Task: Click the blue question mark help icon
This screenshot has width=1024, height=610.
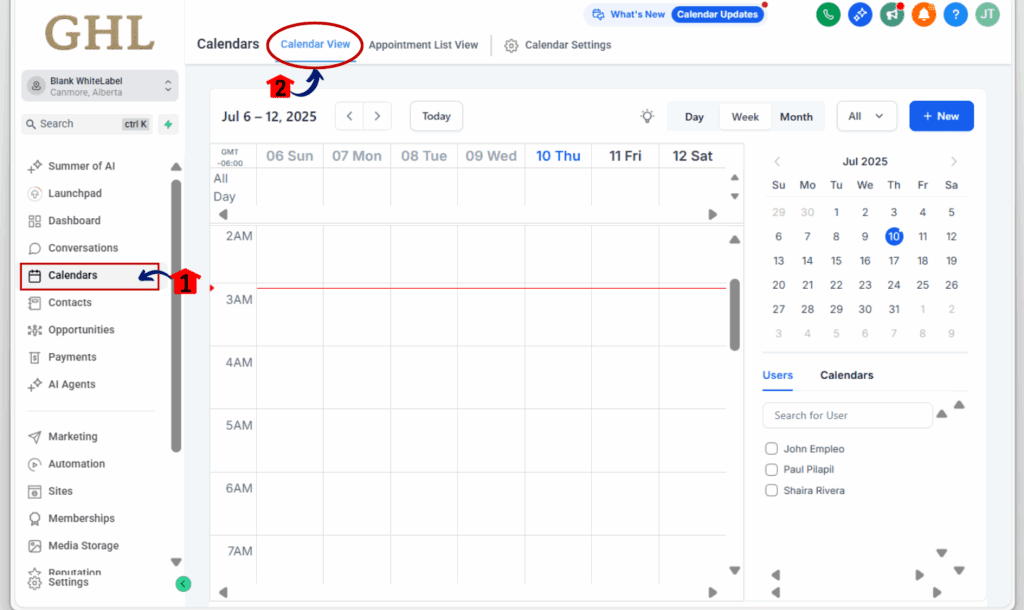Action: tap(955, 14)
